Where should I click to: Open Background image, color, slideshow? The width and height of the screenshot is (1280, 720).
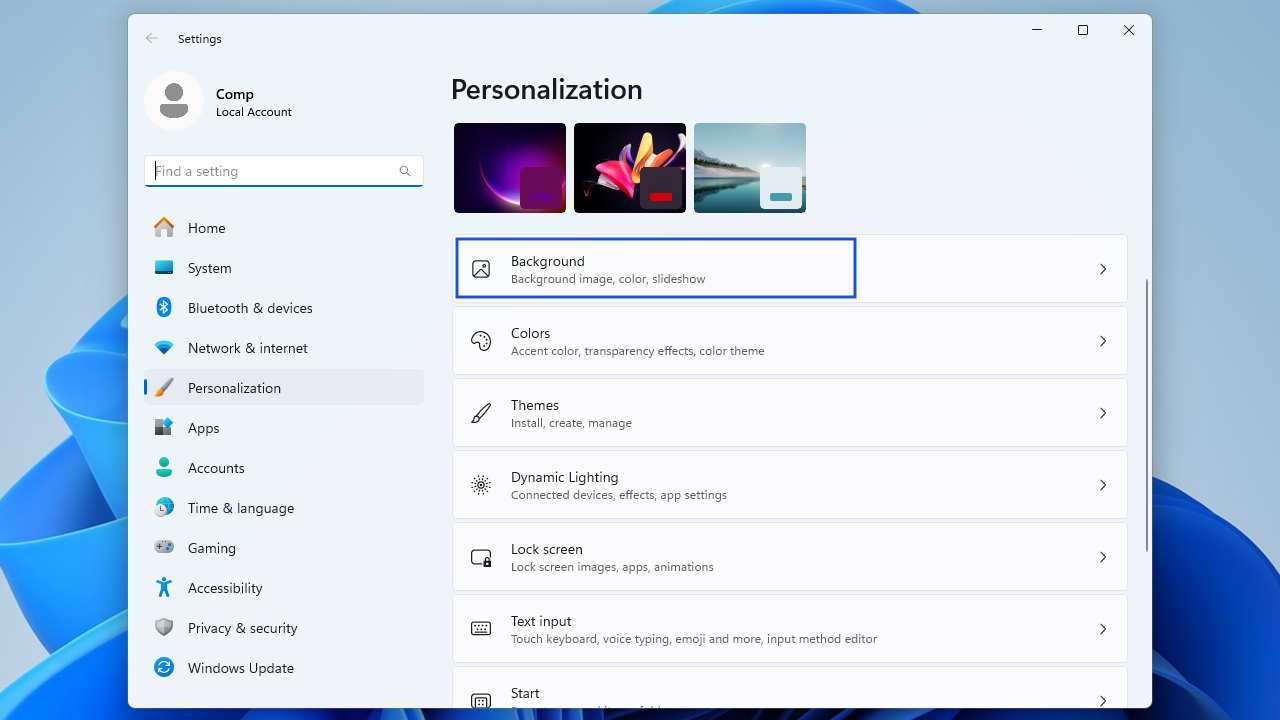click(x=790, y=269)
